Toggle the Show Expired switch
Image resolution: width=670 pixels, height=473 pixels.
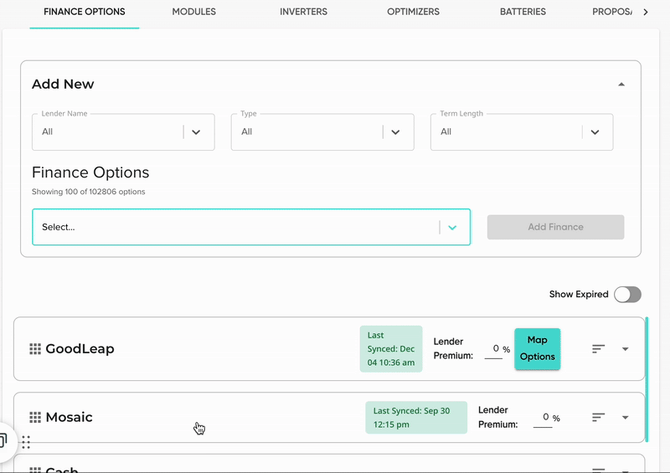[x=627, y=294]
